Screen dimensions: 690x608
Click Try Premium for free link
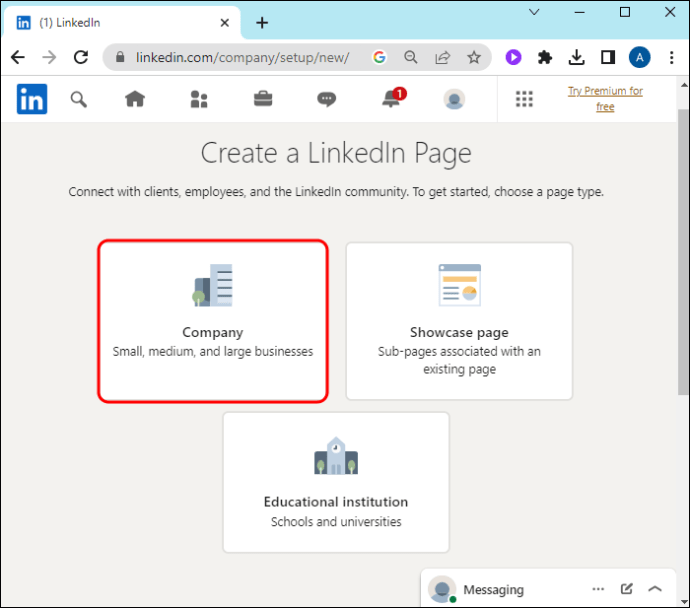click(x=605, y=99)
